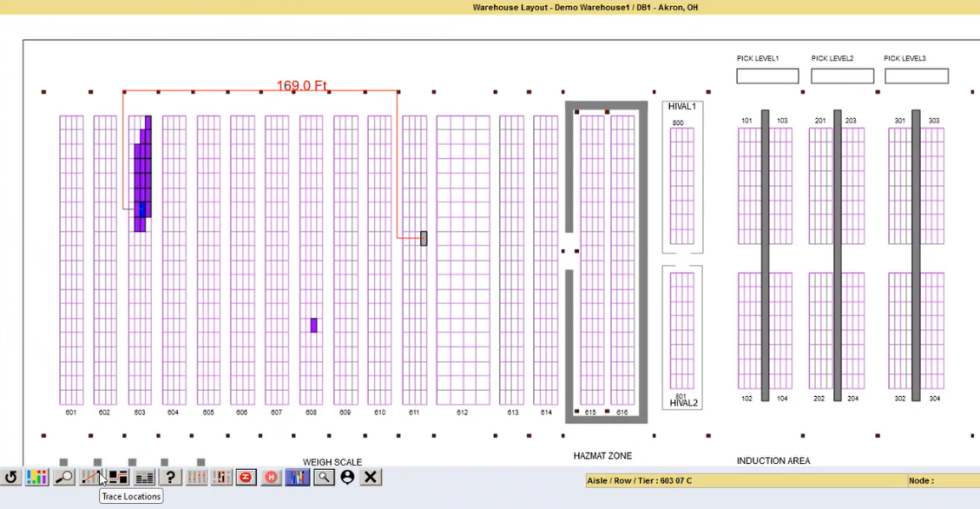Click the black blocks layout icon

(x=118, y=477)
